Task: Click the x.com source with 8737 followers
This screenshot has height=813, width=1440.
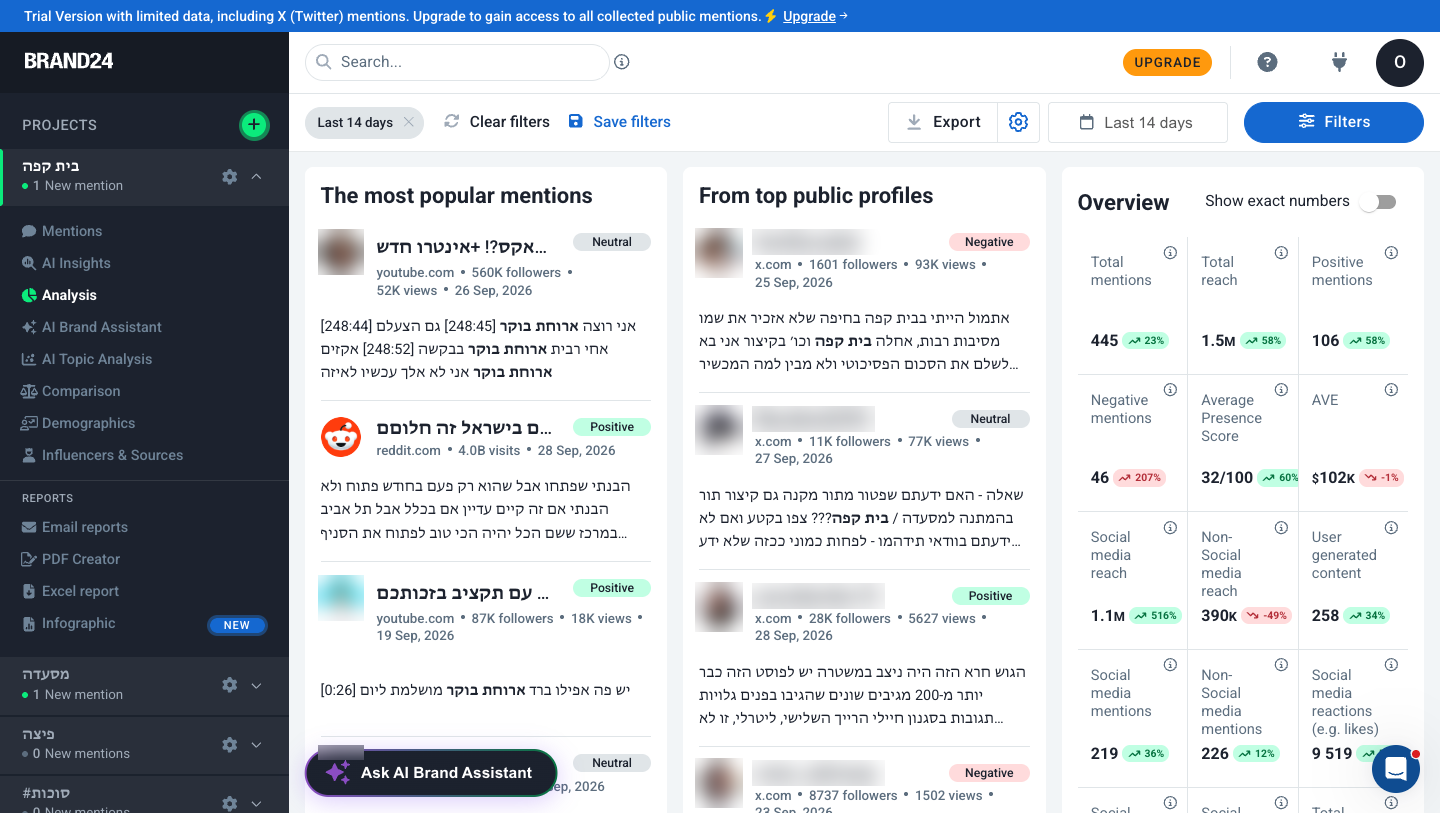Action: point(773,795)
